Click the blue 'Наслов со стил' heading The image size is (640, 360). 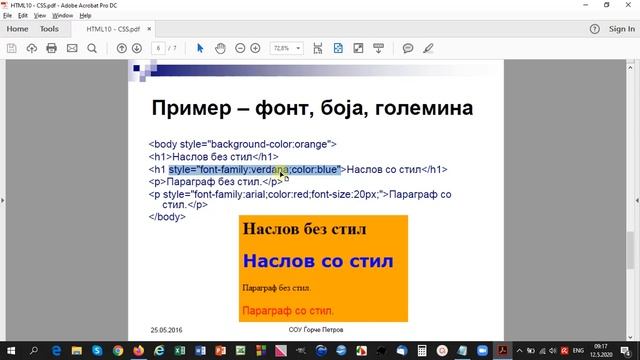(318, 261)
